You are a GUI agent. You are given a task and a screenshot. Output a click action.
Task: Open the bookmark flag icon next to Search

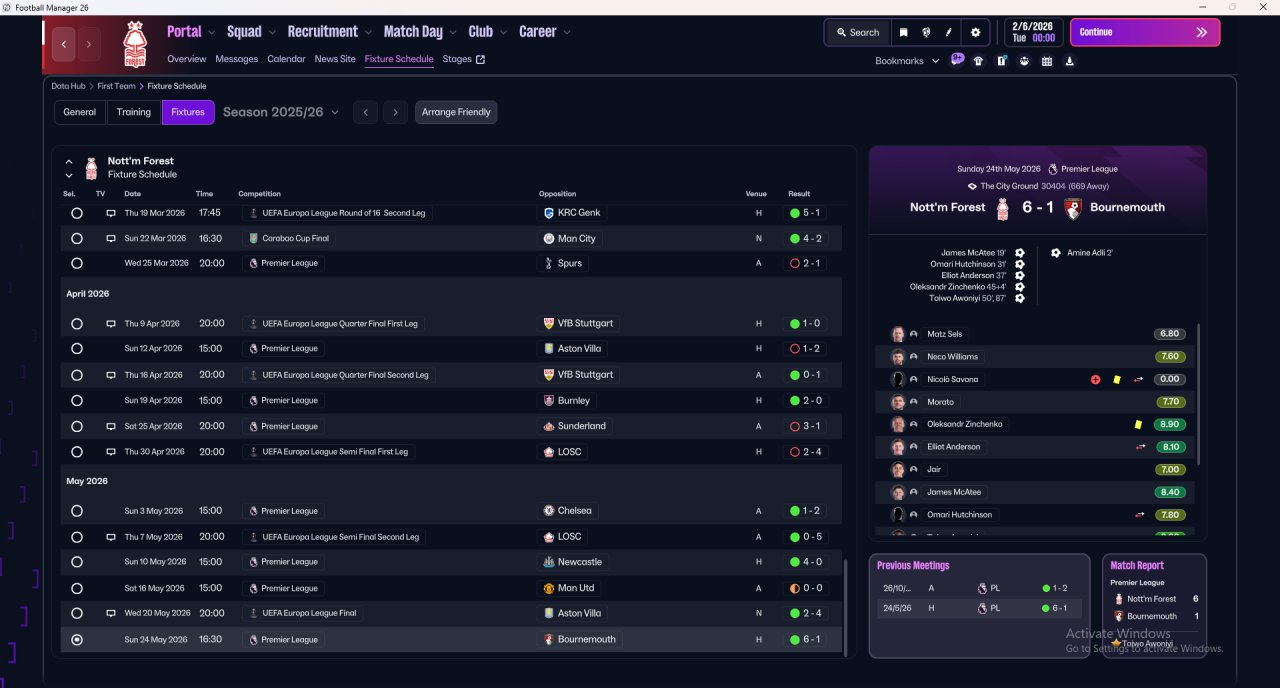pyautogui.click(x=903, y=32)
